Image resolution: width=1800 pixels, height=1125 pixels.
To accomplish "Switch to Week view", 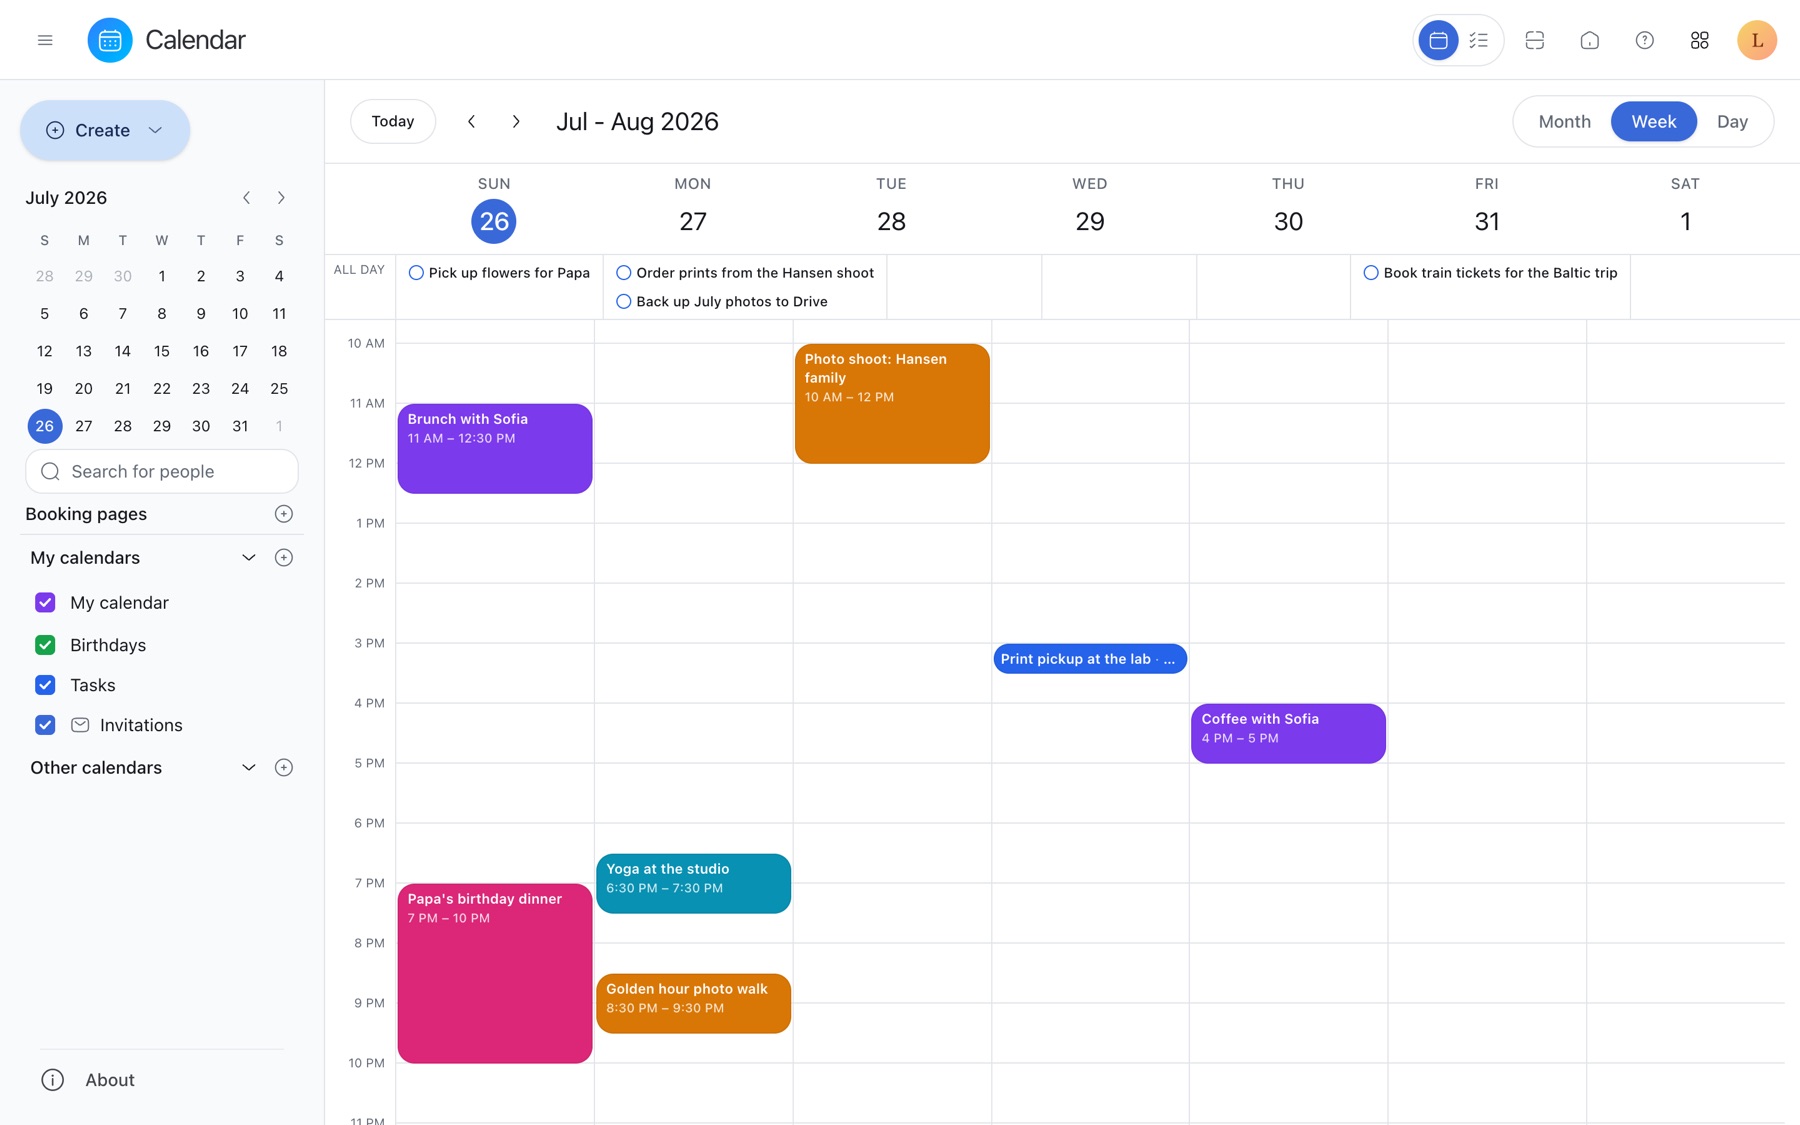I will tap(1653, 121).
